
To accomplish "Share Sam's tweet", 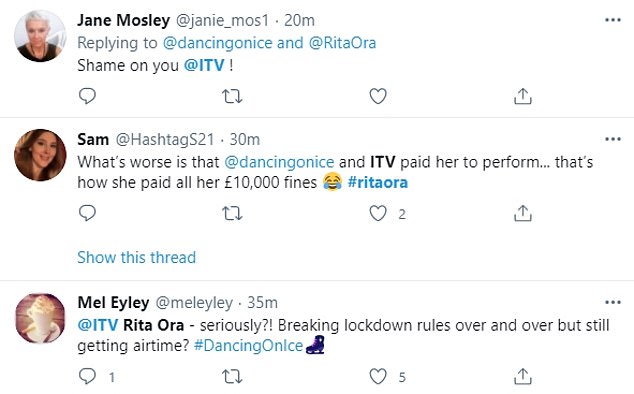I will [522, 213].
